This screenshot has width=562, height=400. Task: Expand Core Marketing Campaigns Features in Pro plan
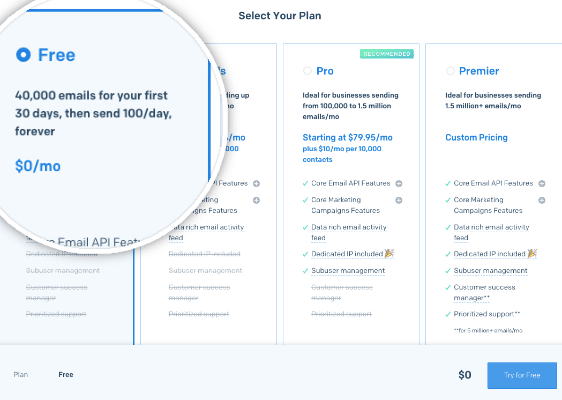[399, 200]
